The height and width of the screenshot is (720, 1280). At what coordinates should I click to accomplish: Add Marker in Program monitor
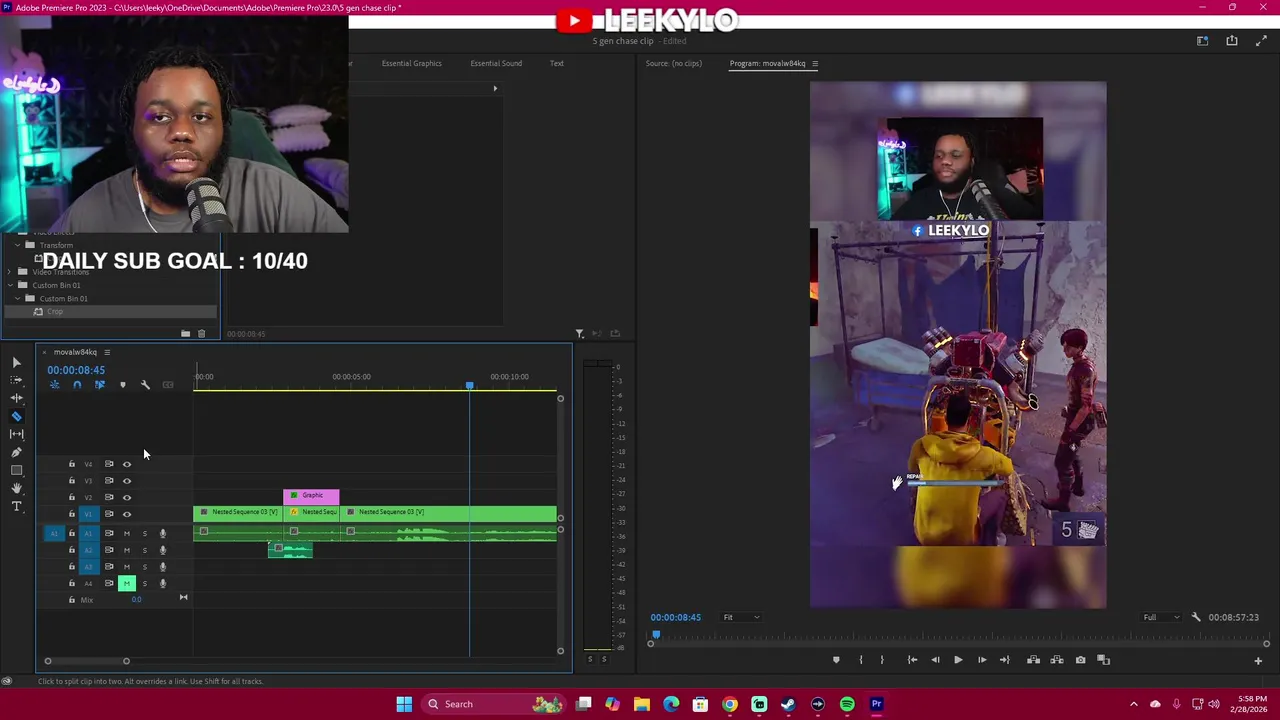tap(836, 660)
